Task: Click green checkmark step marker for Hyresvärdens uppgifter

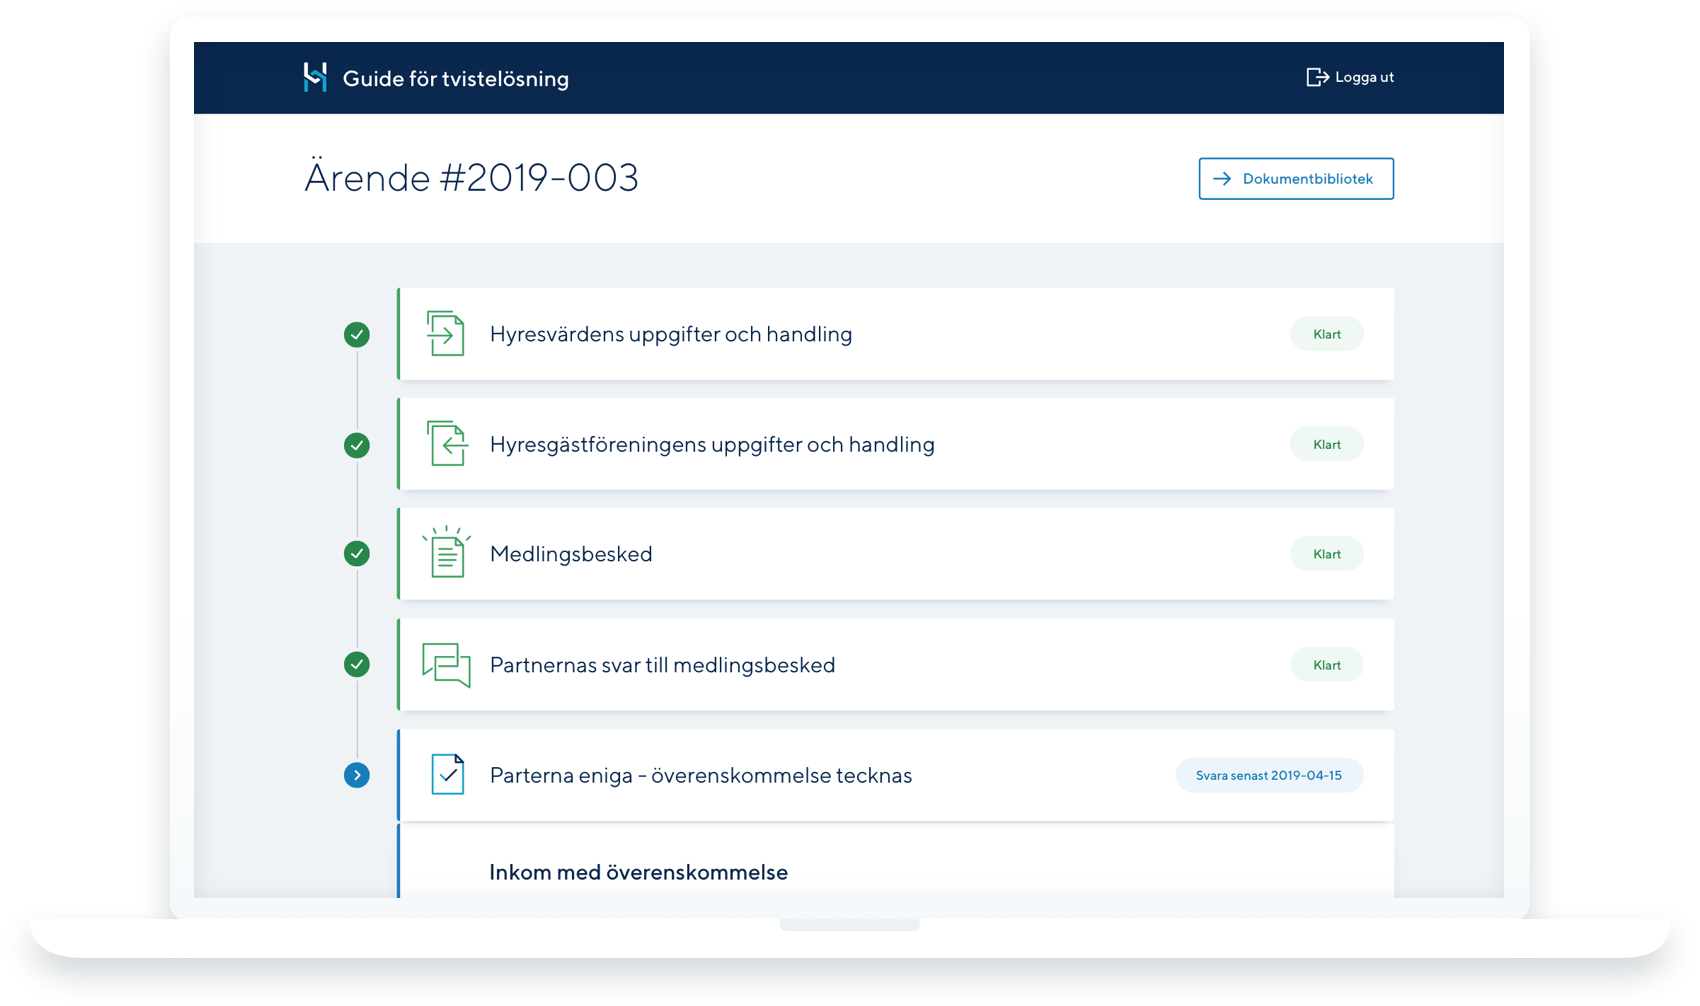Action: tap(357, 335)
